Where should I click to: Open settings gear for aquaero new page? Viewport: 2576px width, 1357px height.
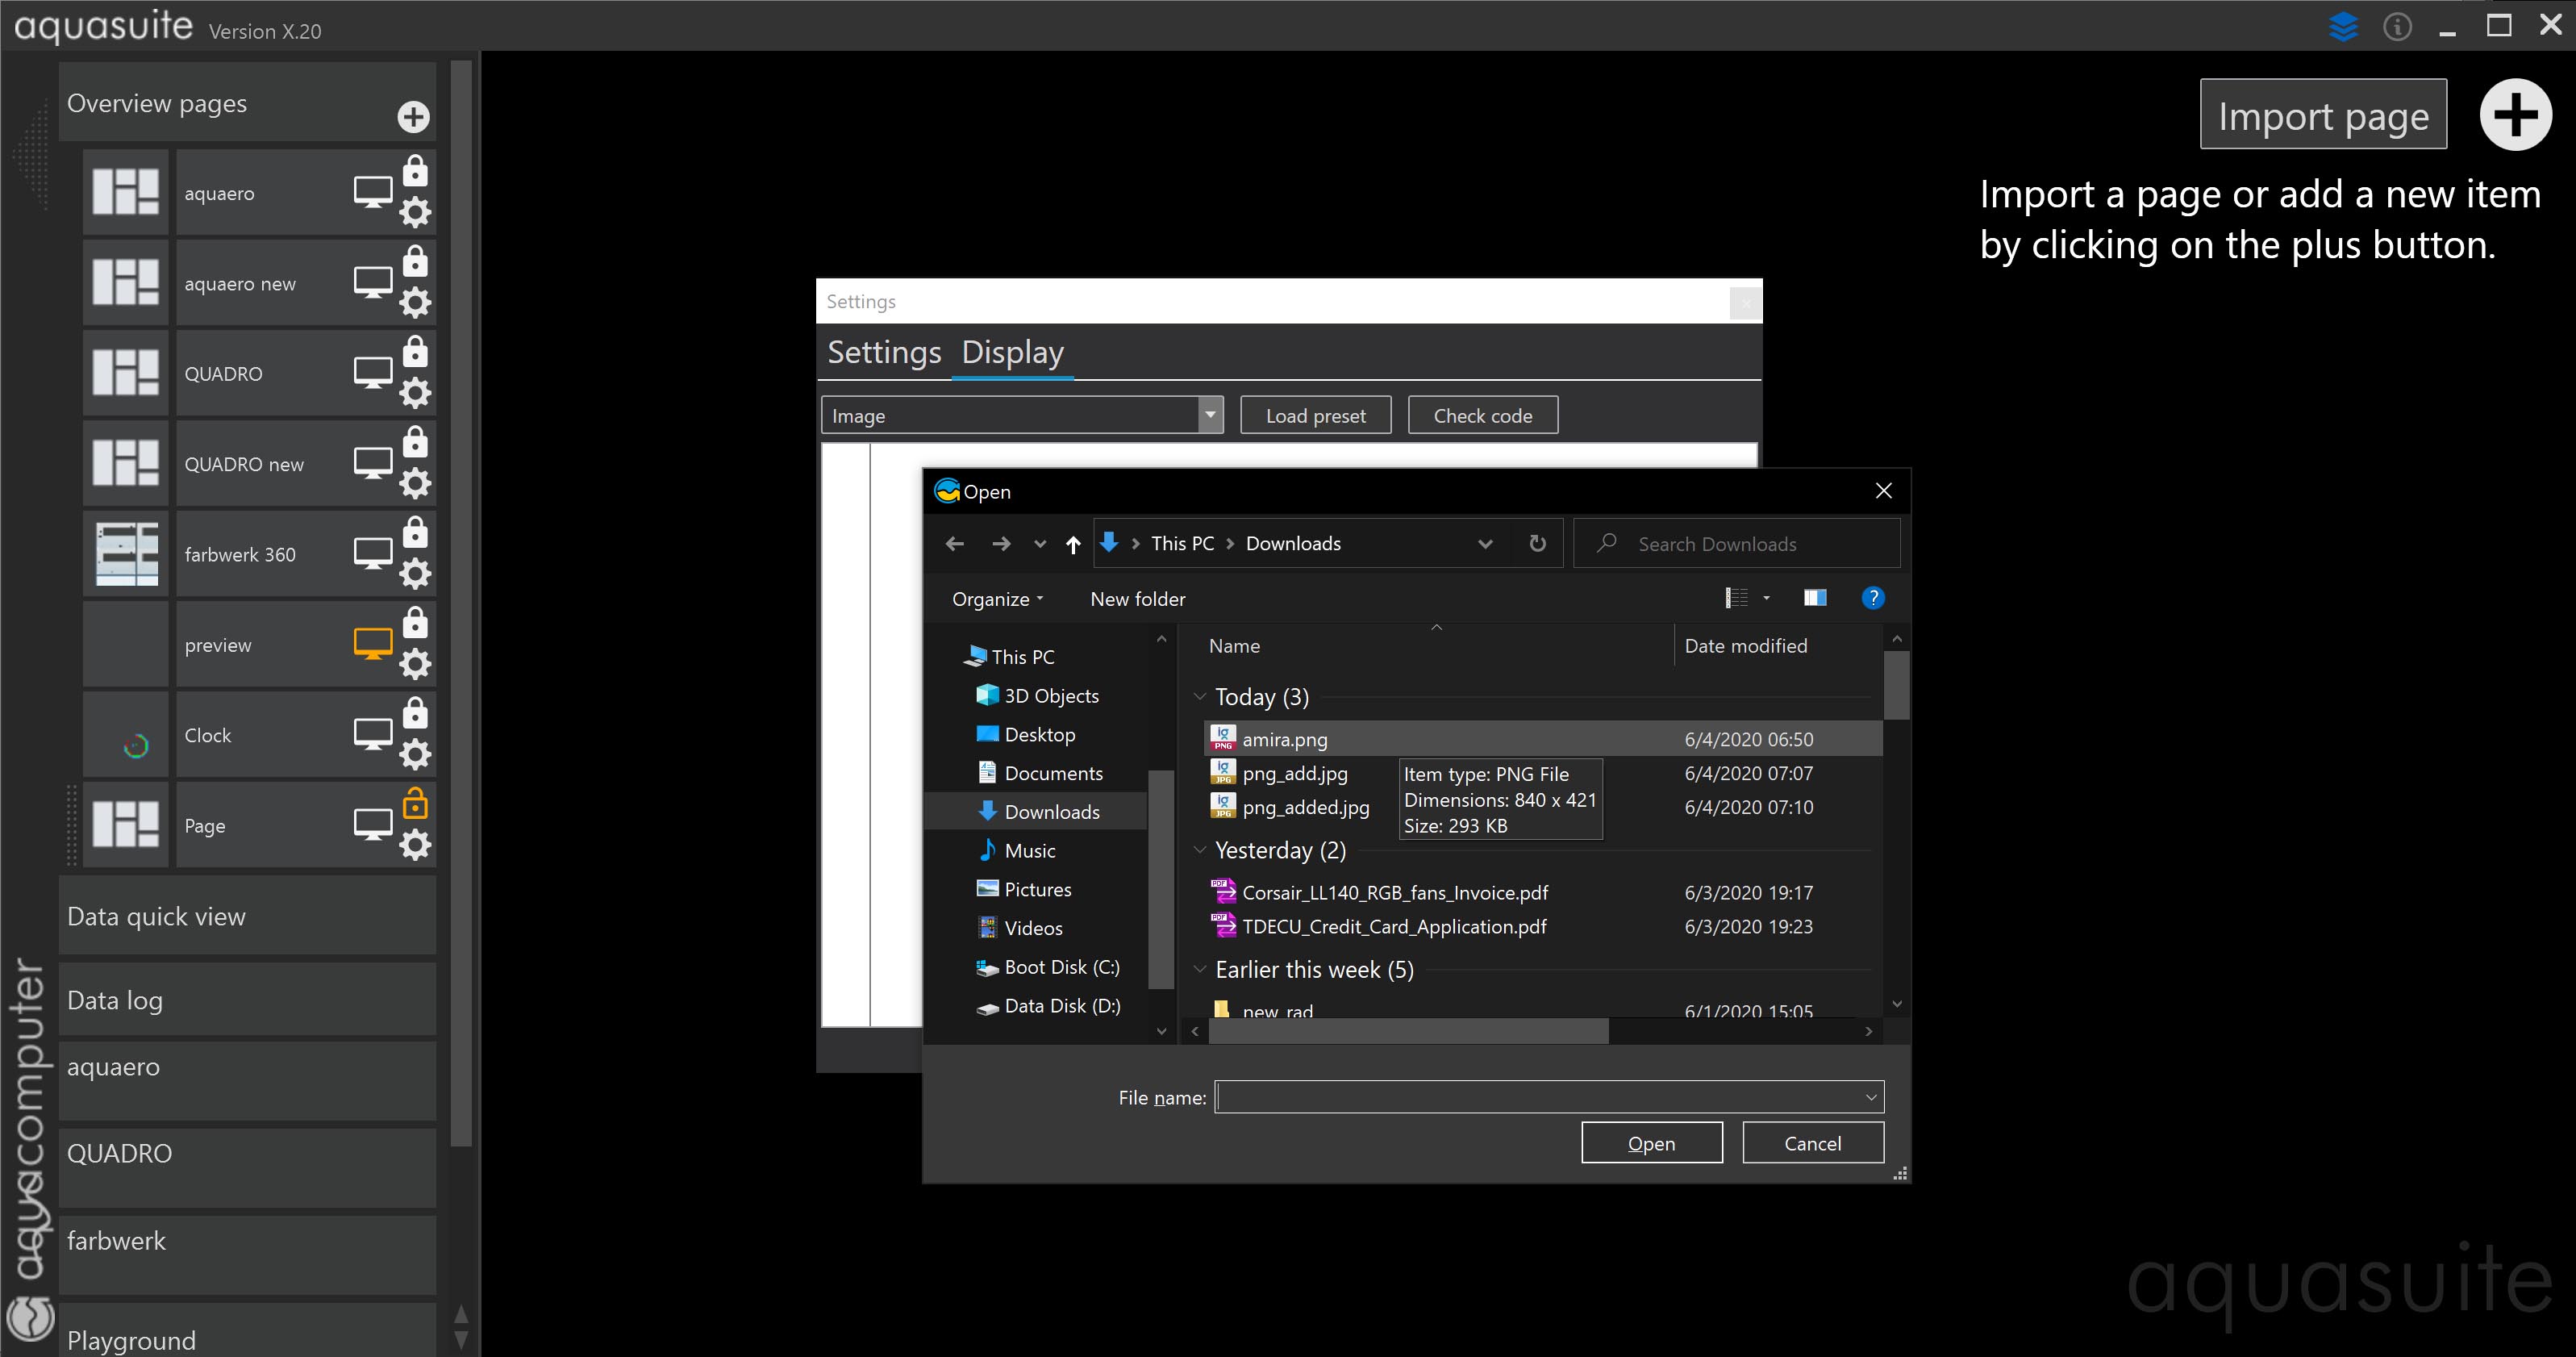415,302
